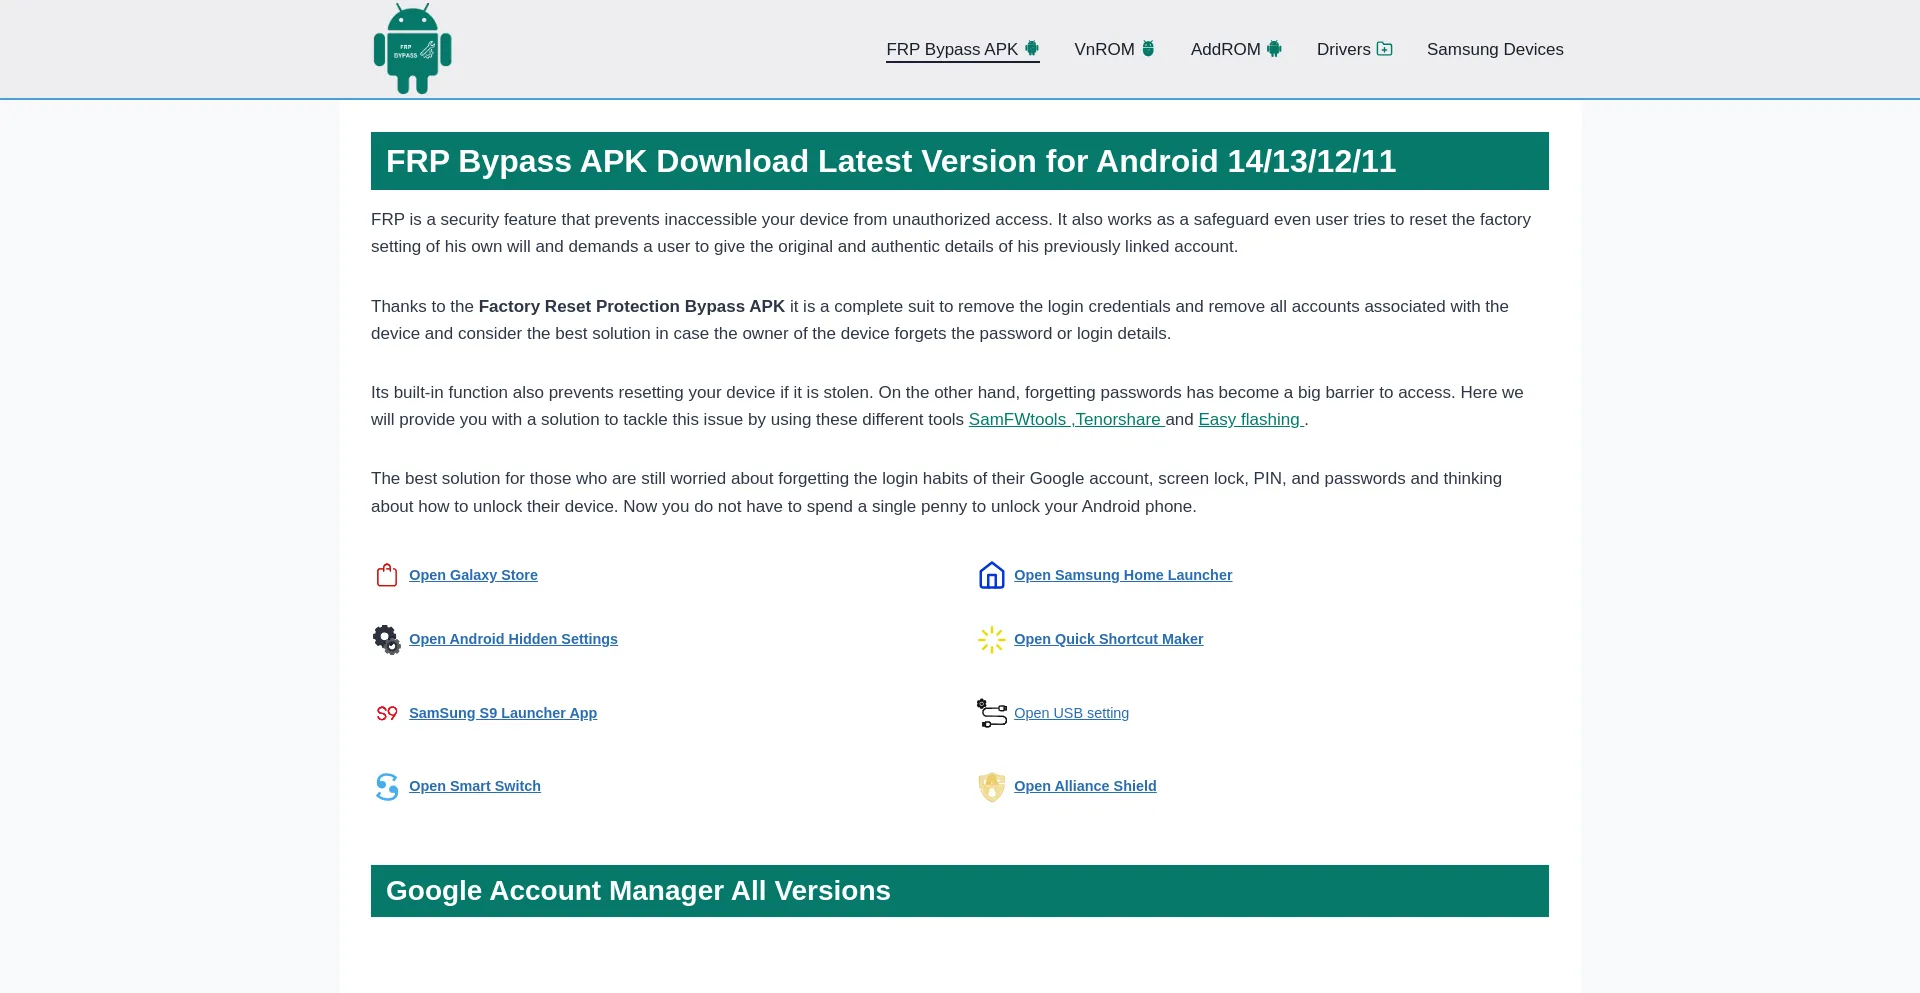This screenshot has width=1920, height=993.
Task: Open the SamFWtools link in the paragraph
Action: tap(1019, 420)
